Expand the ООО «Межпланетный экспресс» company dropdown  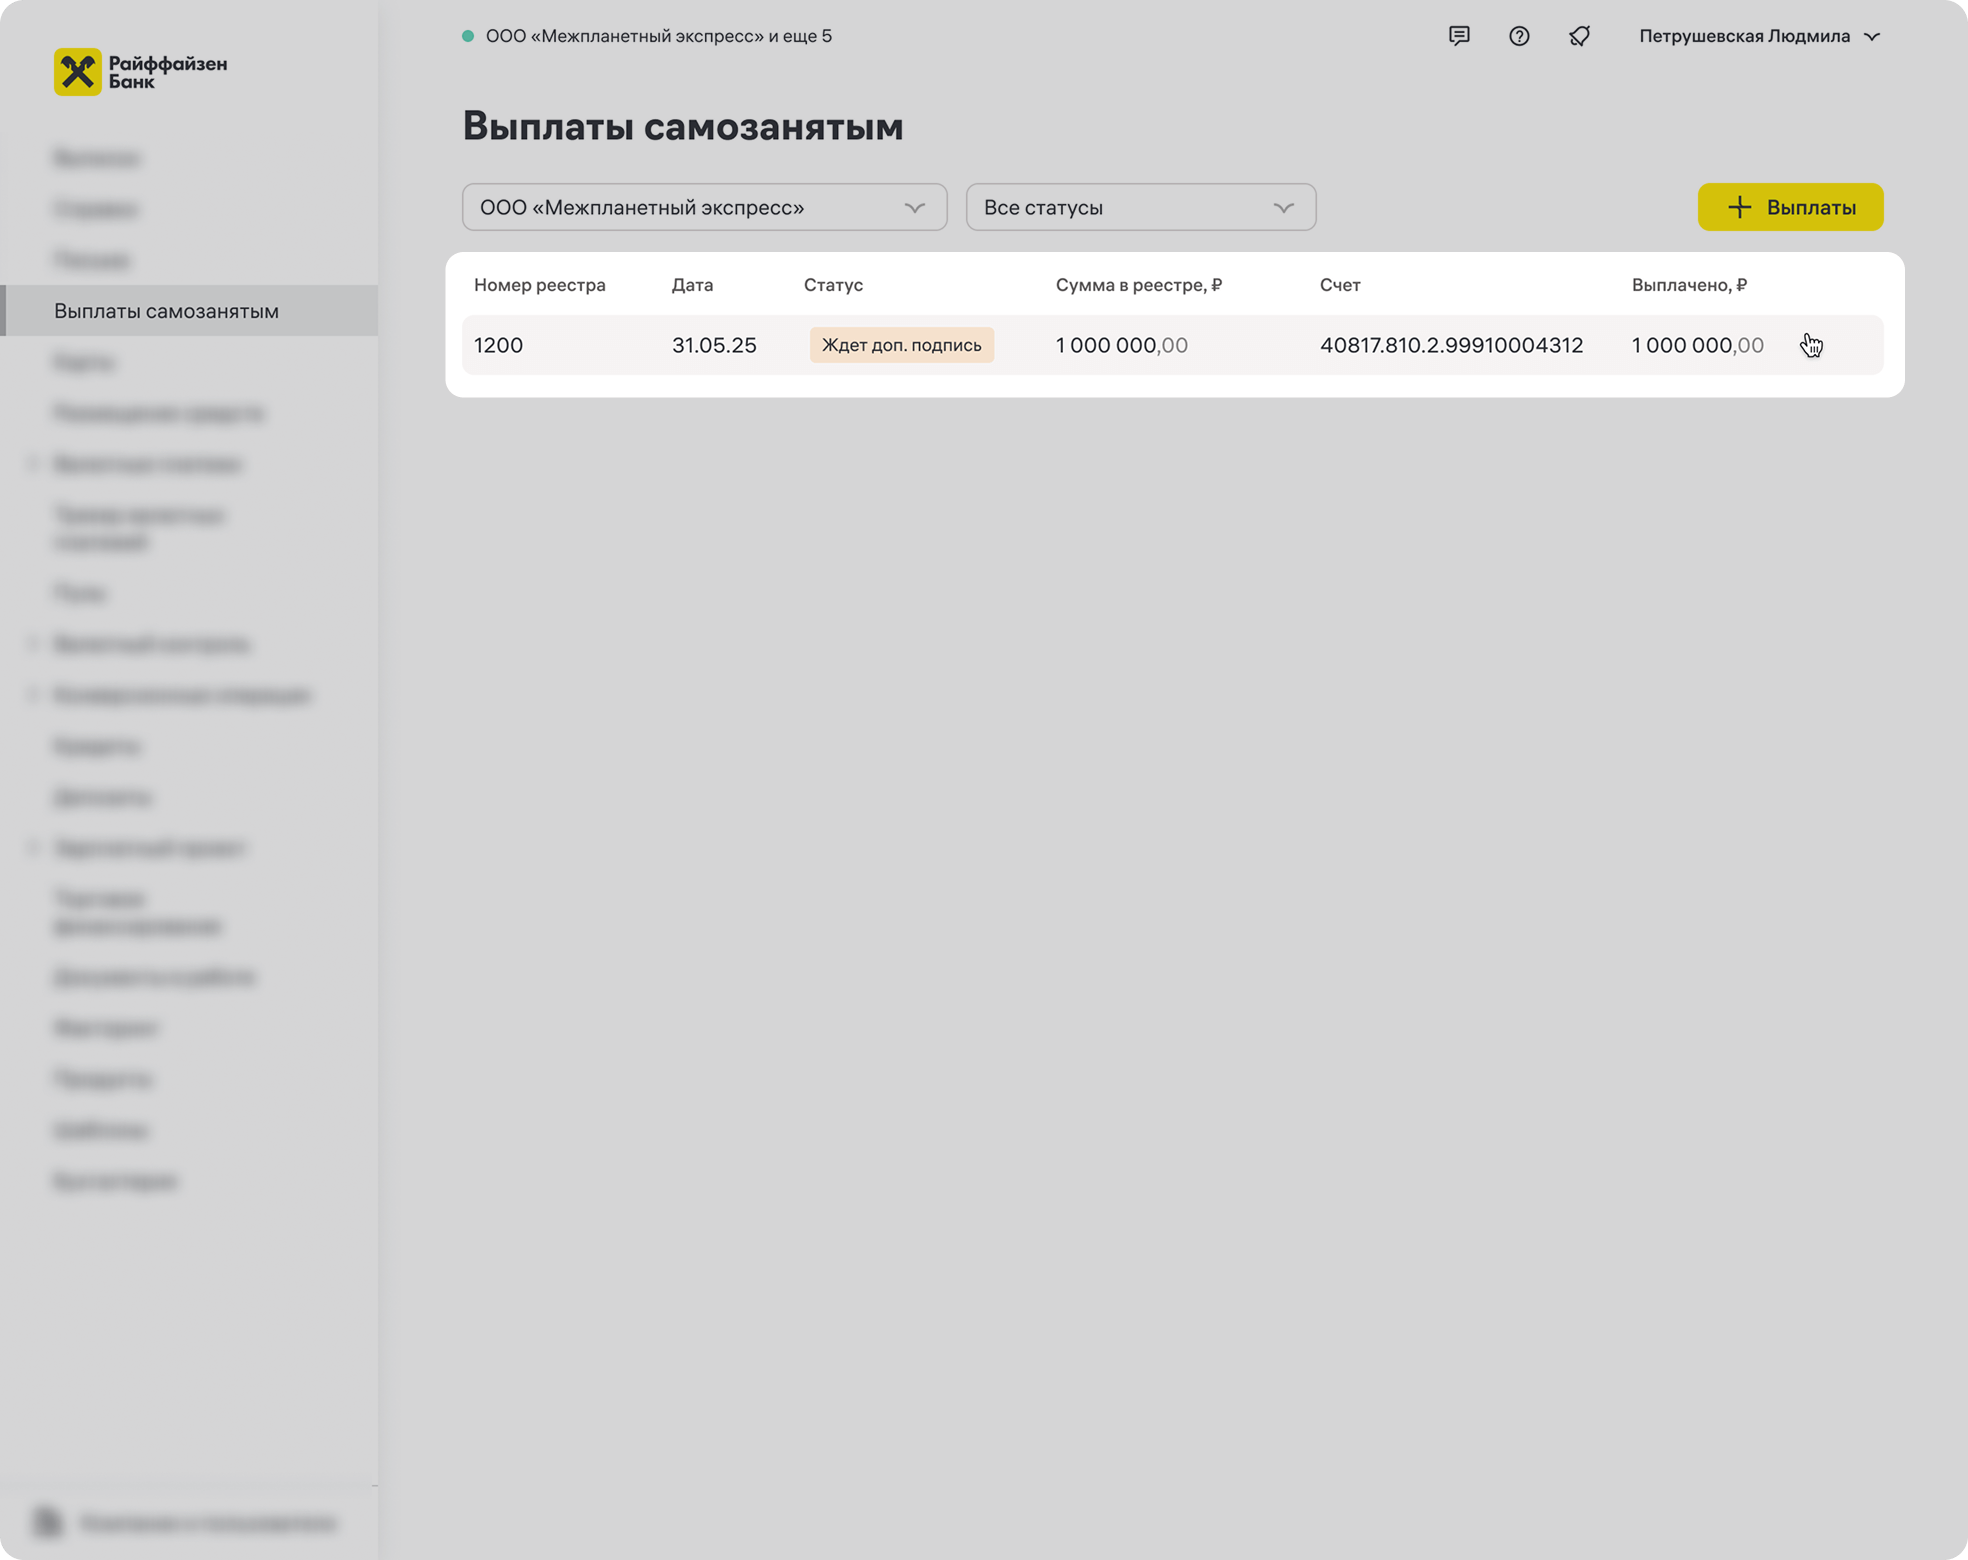704,207
